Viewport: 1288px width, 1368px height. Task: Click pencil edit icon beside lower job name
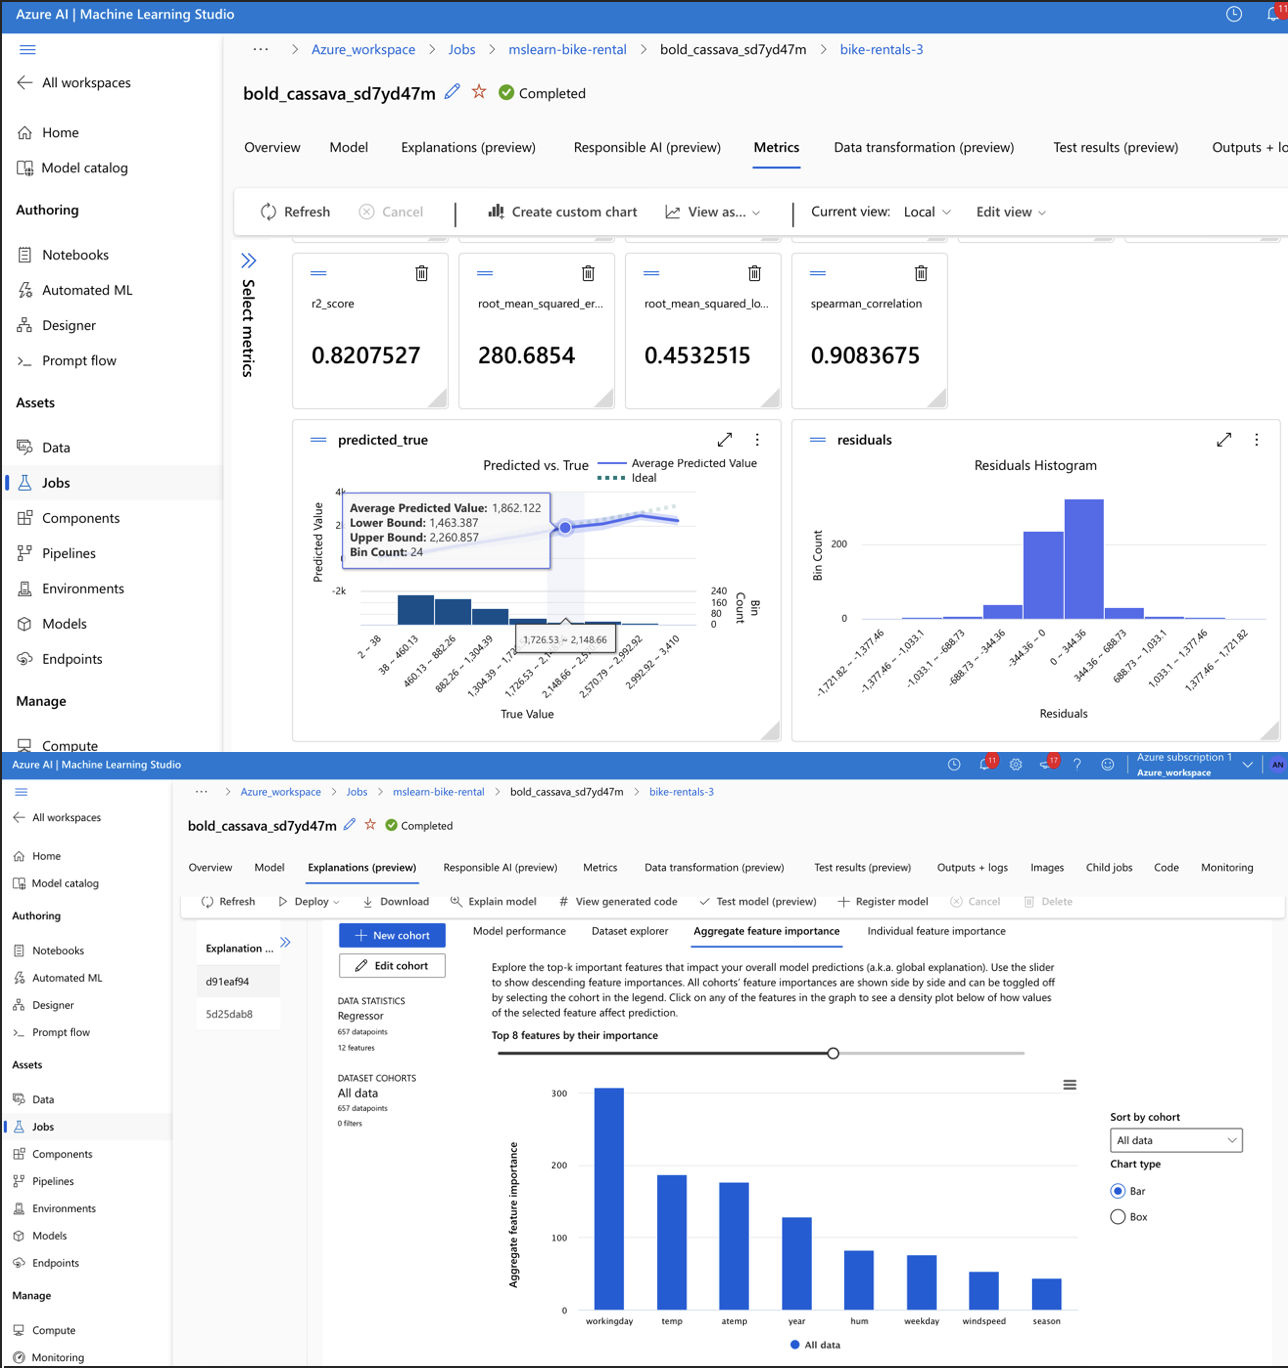[x=349, y=825]
